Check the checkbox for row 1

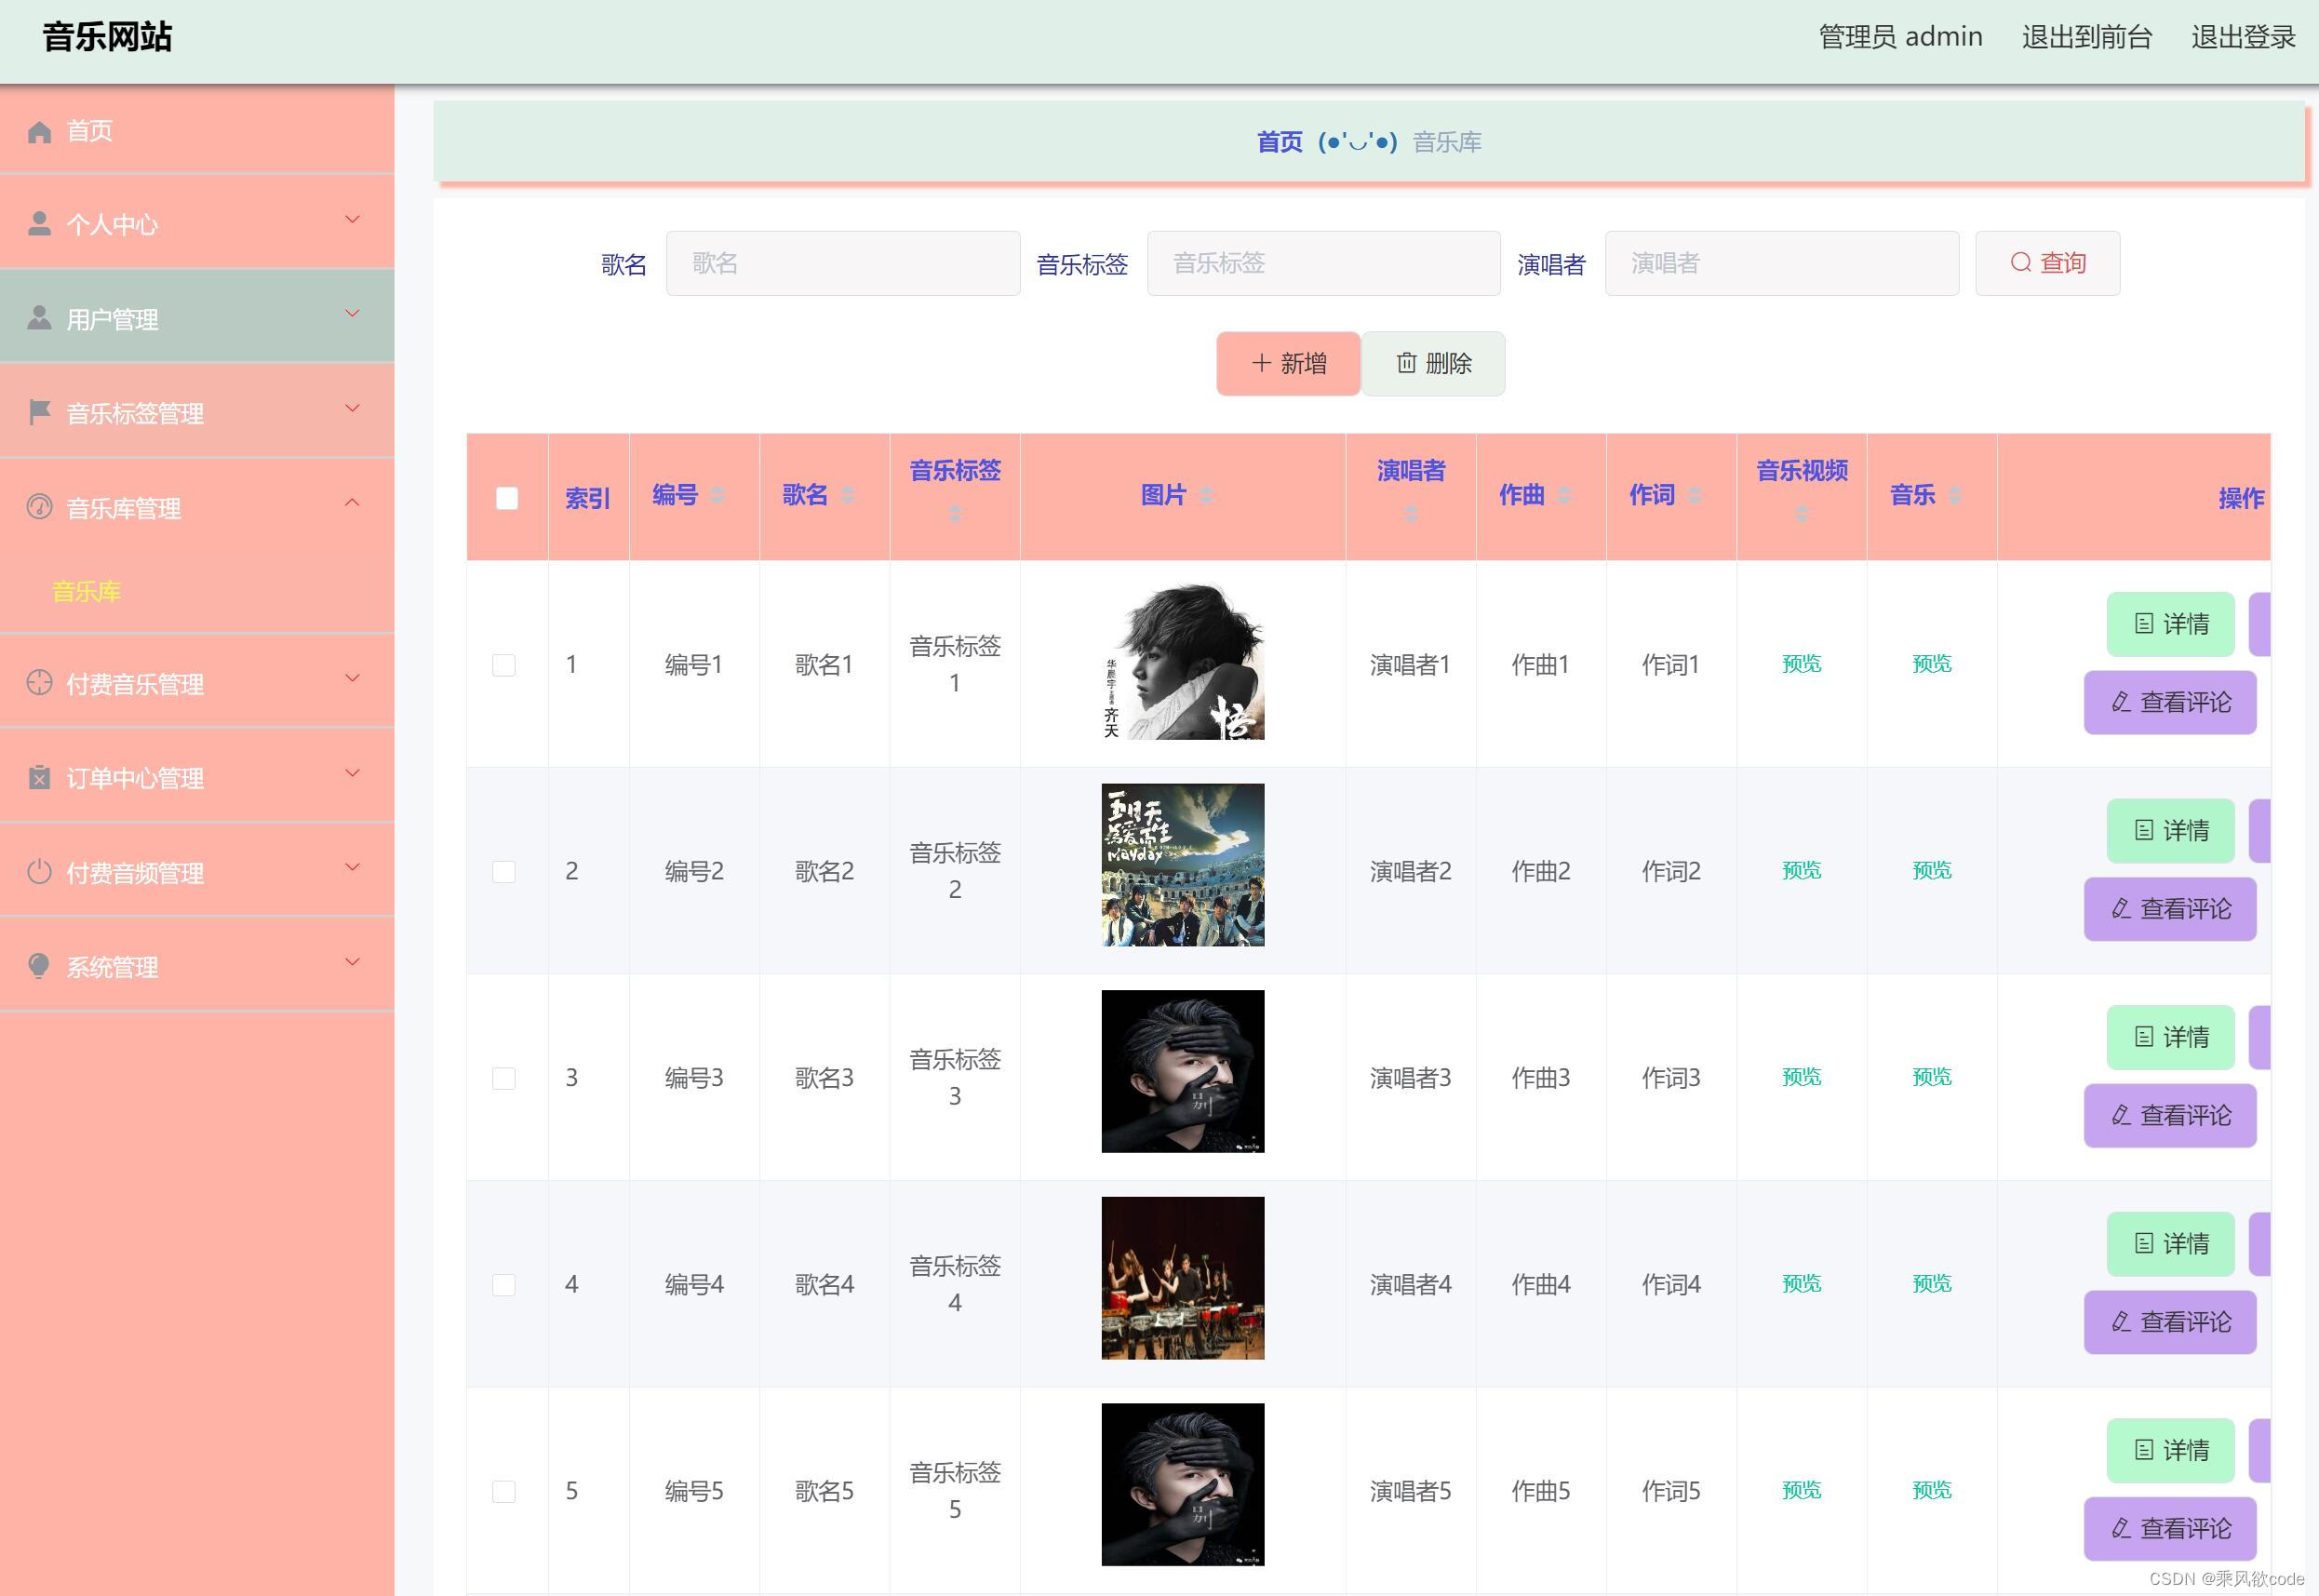click(x=504, y=665)
